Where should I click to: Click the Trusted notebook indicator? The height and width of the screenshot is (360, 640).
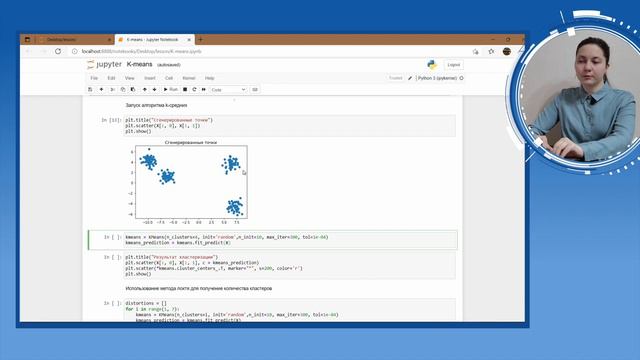pos(396,78)
